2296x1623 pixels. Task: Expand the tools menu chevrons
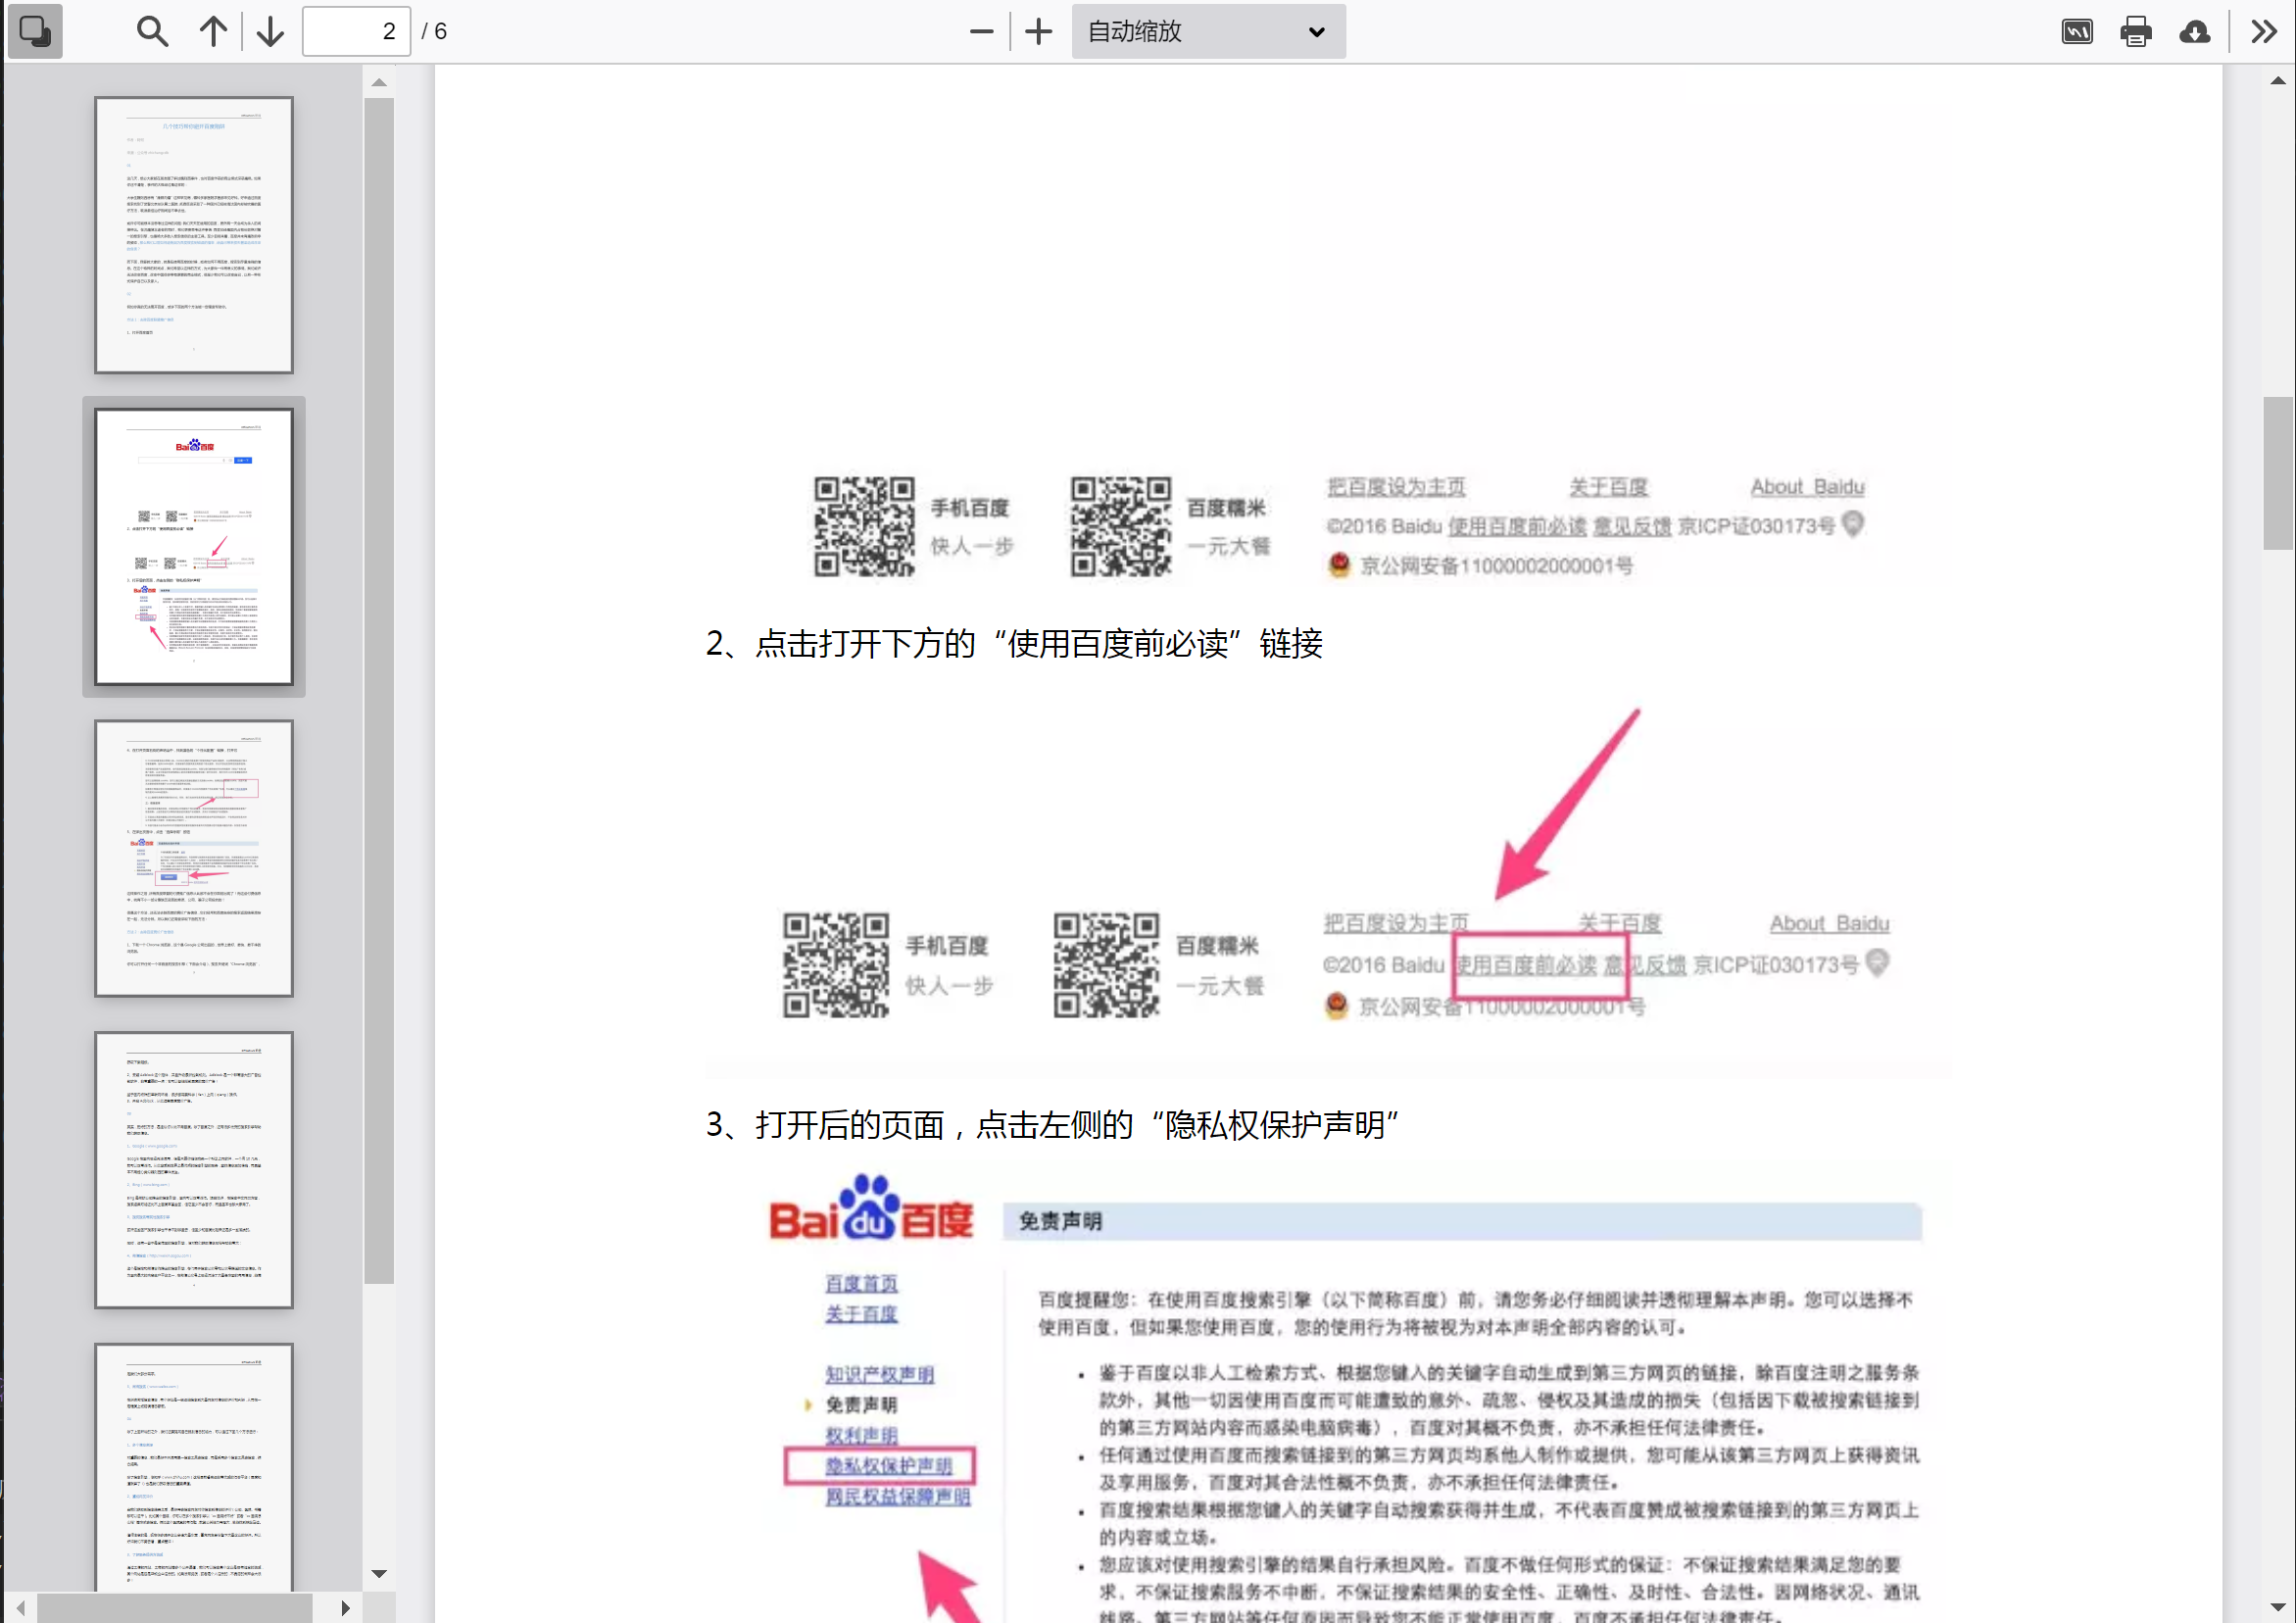pos(2264,31)
